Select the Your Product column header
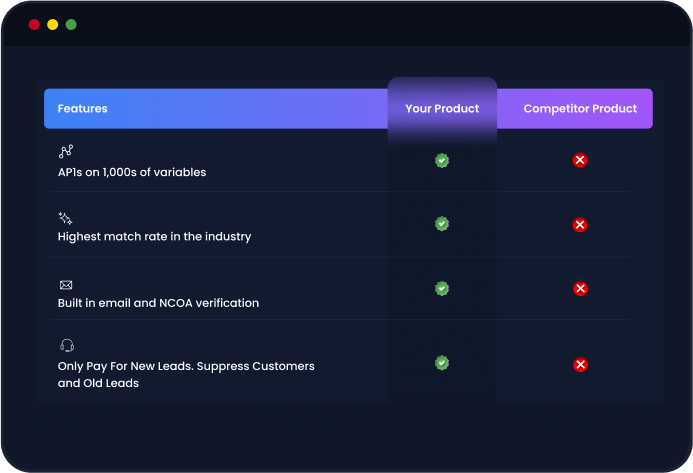The image size is (693, 473). (442, 108)
